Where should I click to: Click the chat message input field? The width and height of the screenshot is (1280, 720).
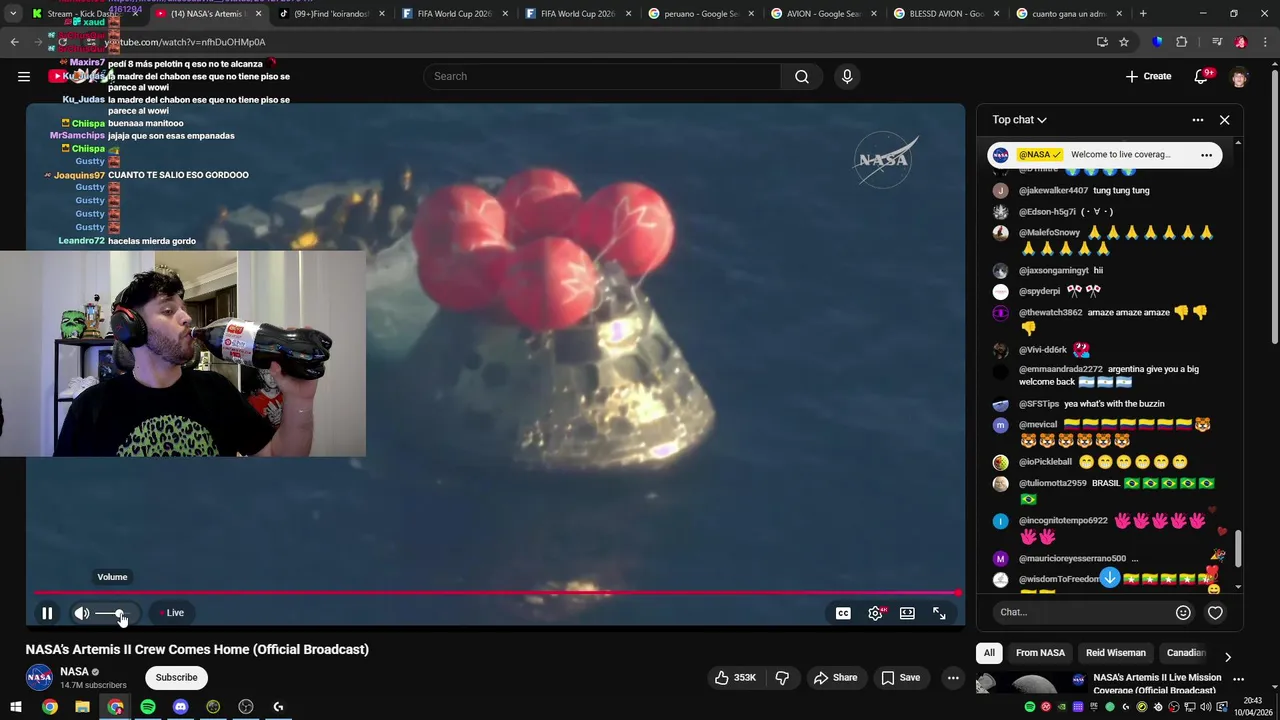[1082, 612]
